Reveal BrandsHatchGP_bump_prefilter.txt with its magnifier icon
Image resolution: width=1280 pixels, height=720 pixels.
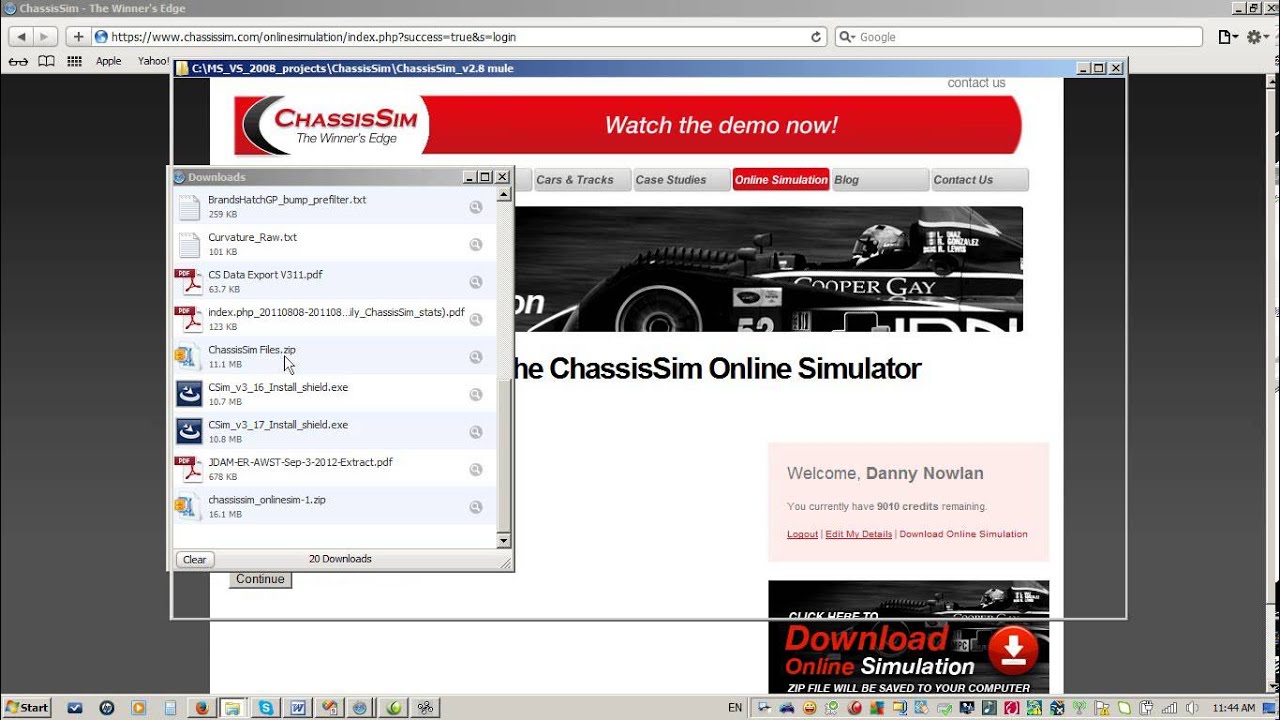click(x=476, y=207)
